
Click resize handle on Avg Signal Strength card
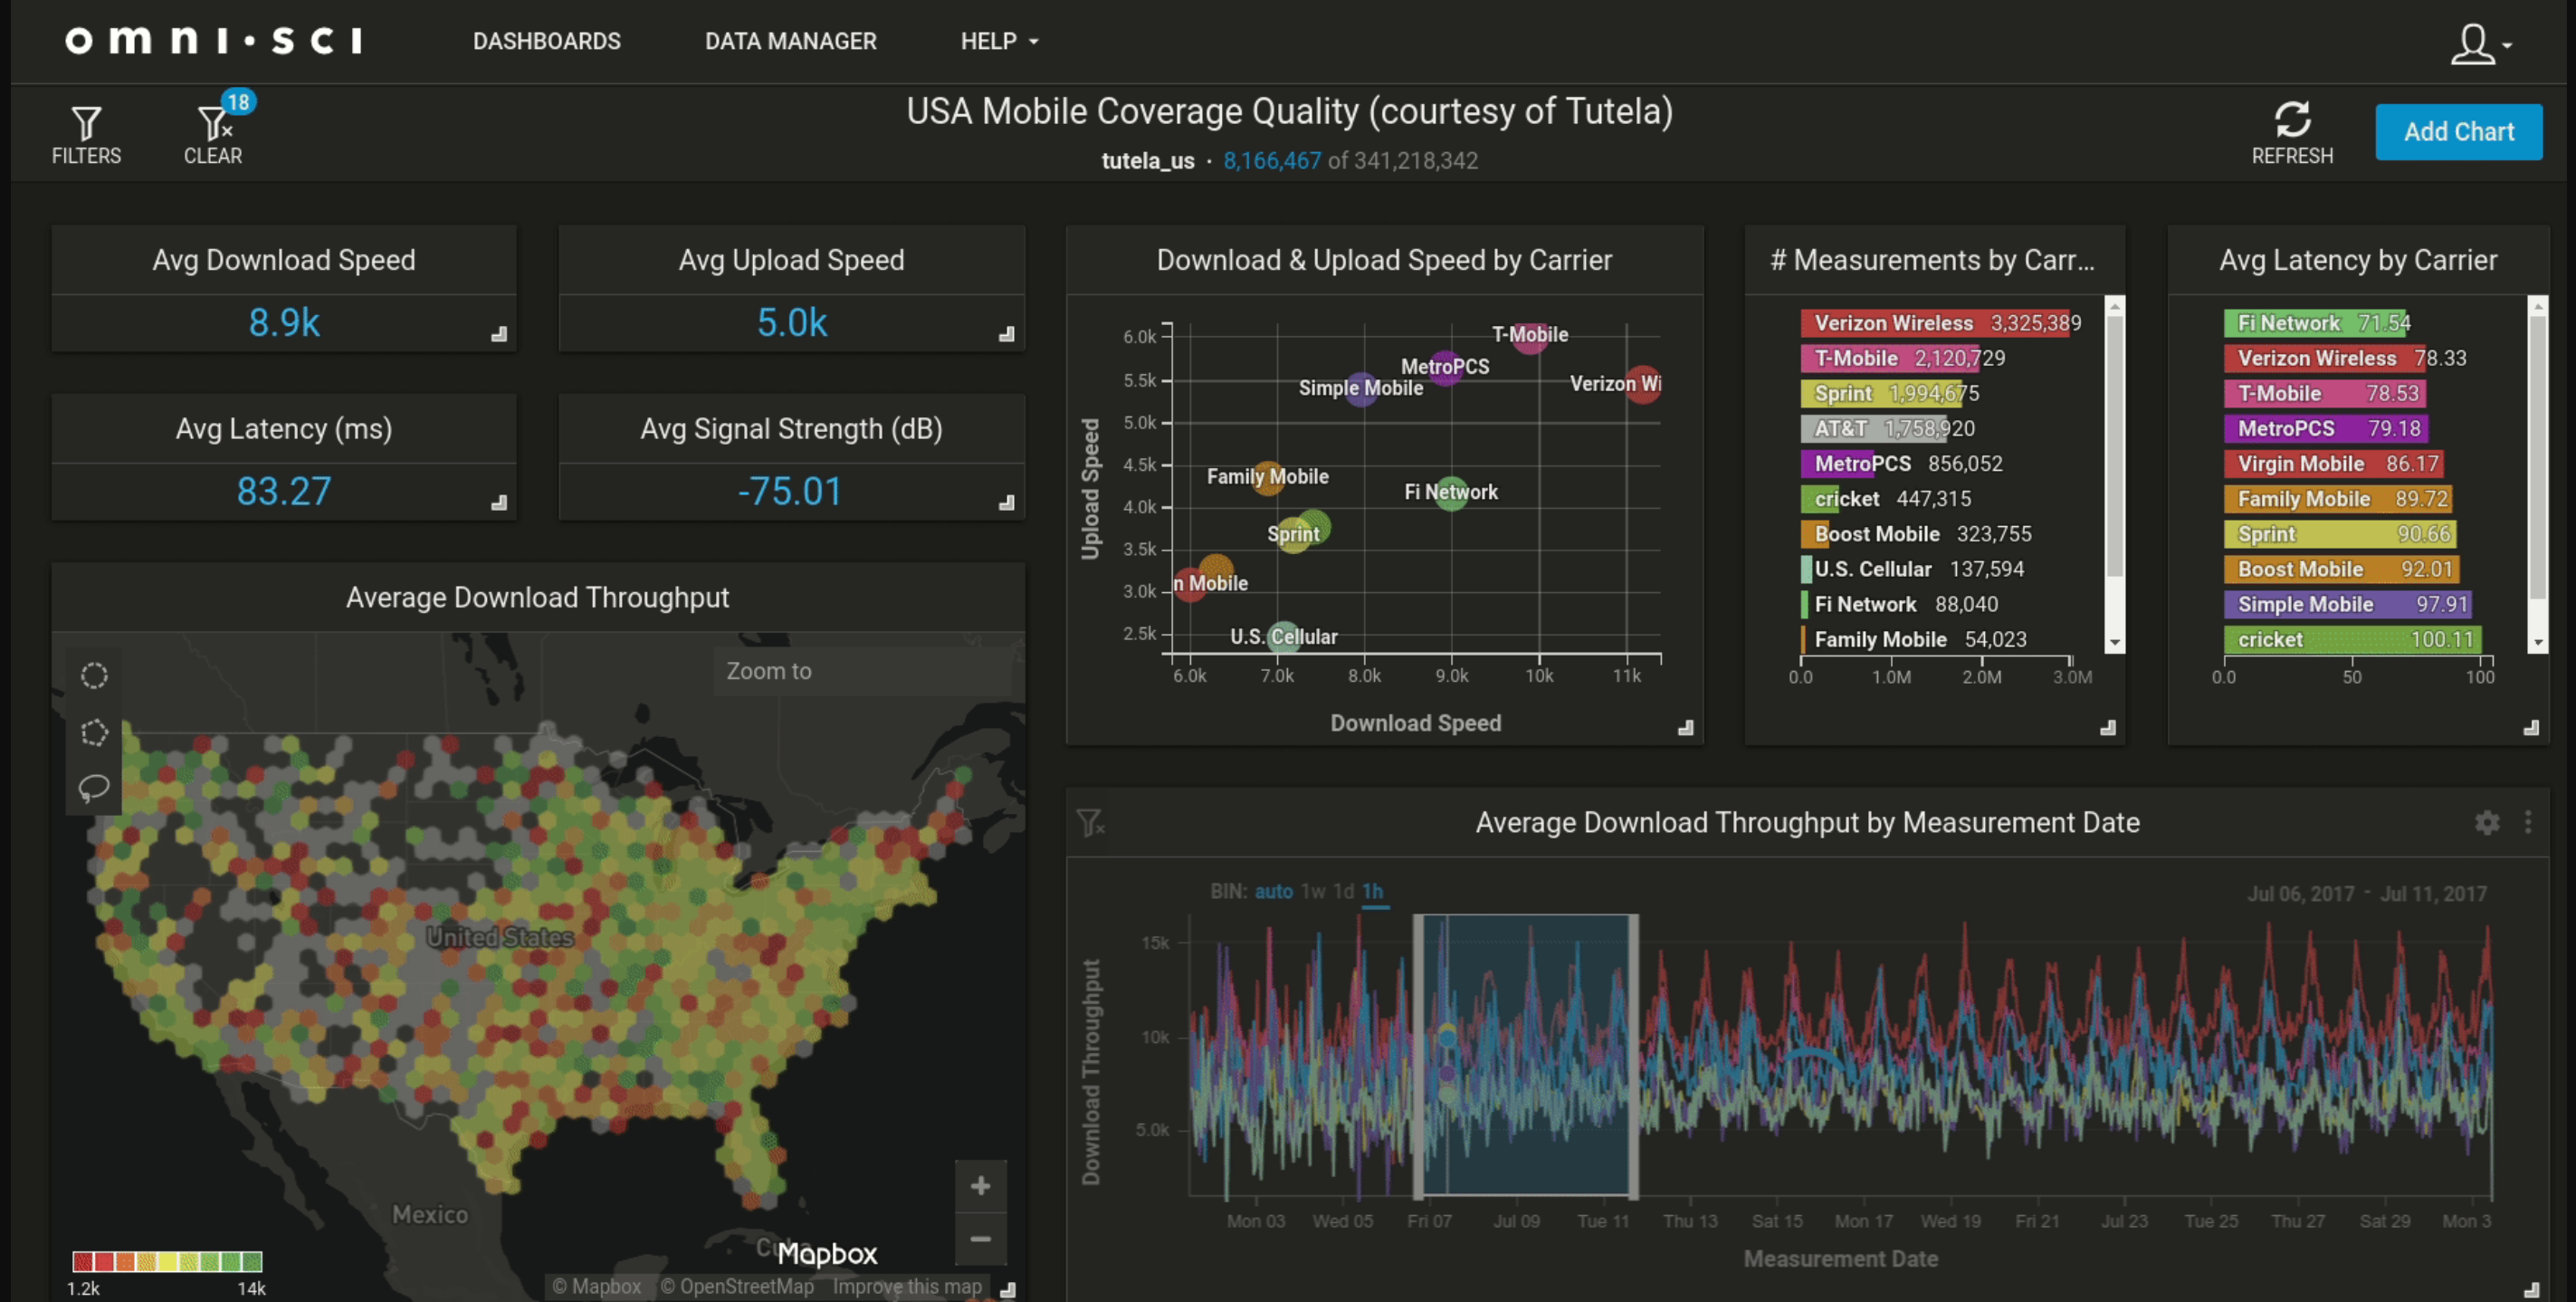click(x=1007, y=503)
